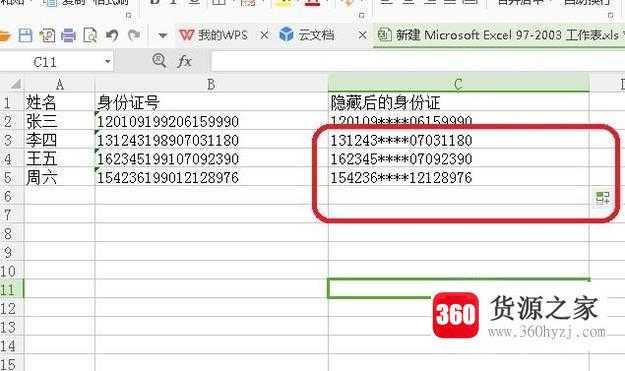Click the Print icon
The image size is (625, 371).
pos(69,35)
